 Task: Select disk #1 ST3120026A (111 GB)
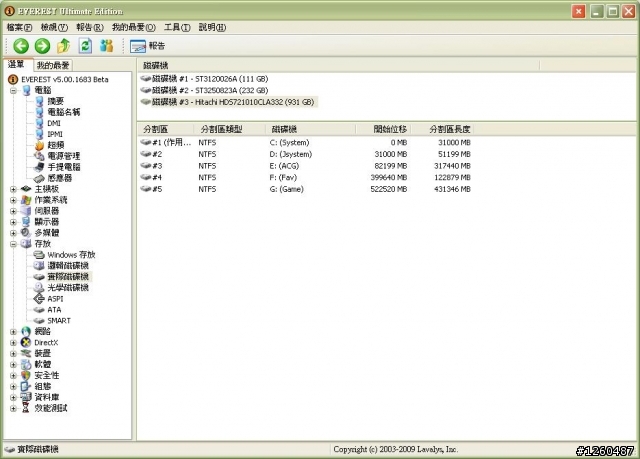pos(204,79)
